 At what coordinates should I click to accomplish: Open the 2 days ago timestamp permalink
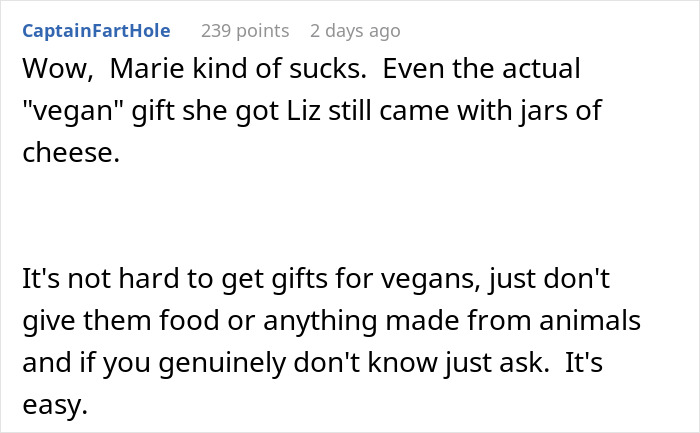click(x=355, y=31)
